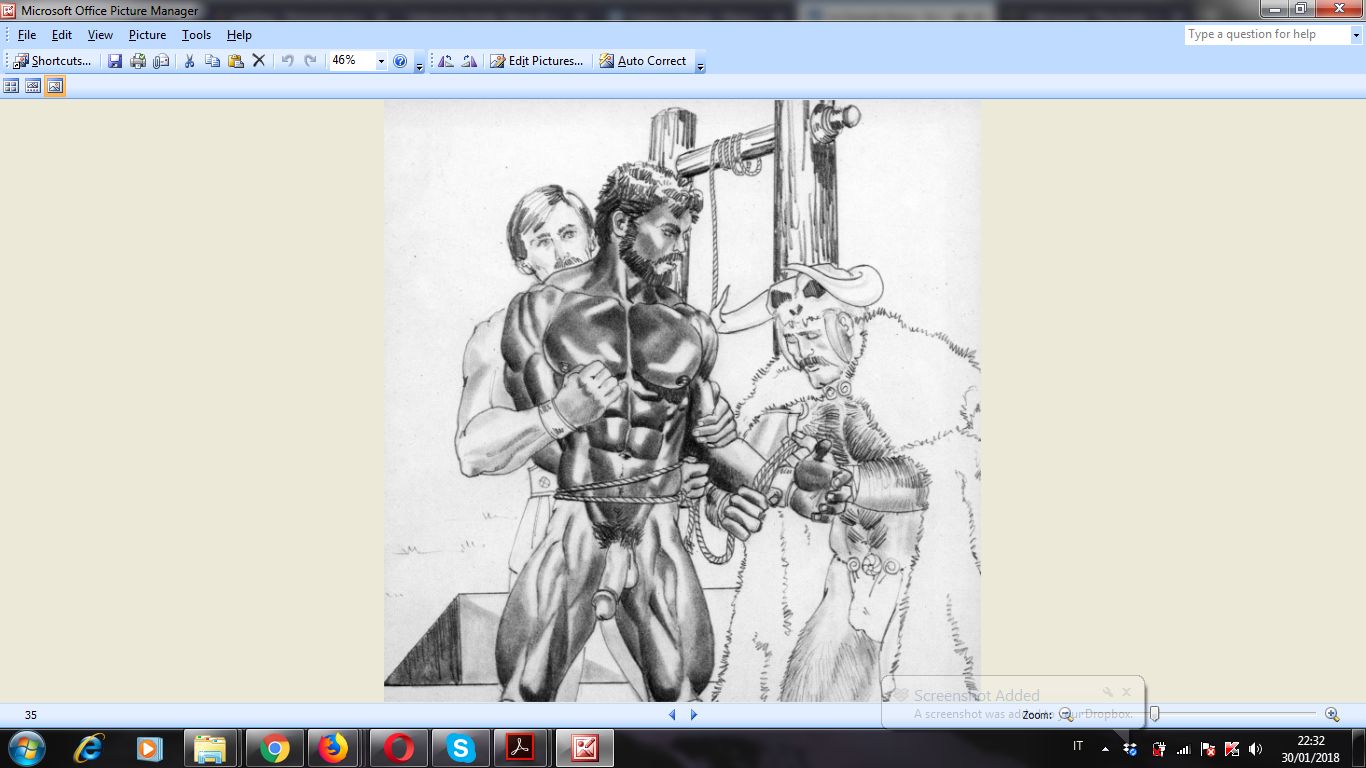Click the IT language indicator
This screenshot has width=1366, height=768.
point(1078,746)
